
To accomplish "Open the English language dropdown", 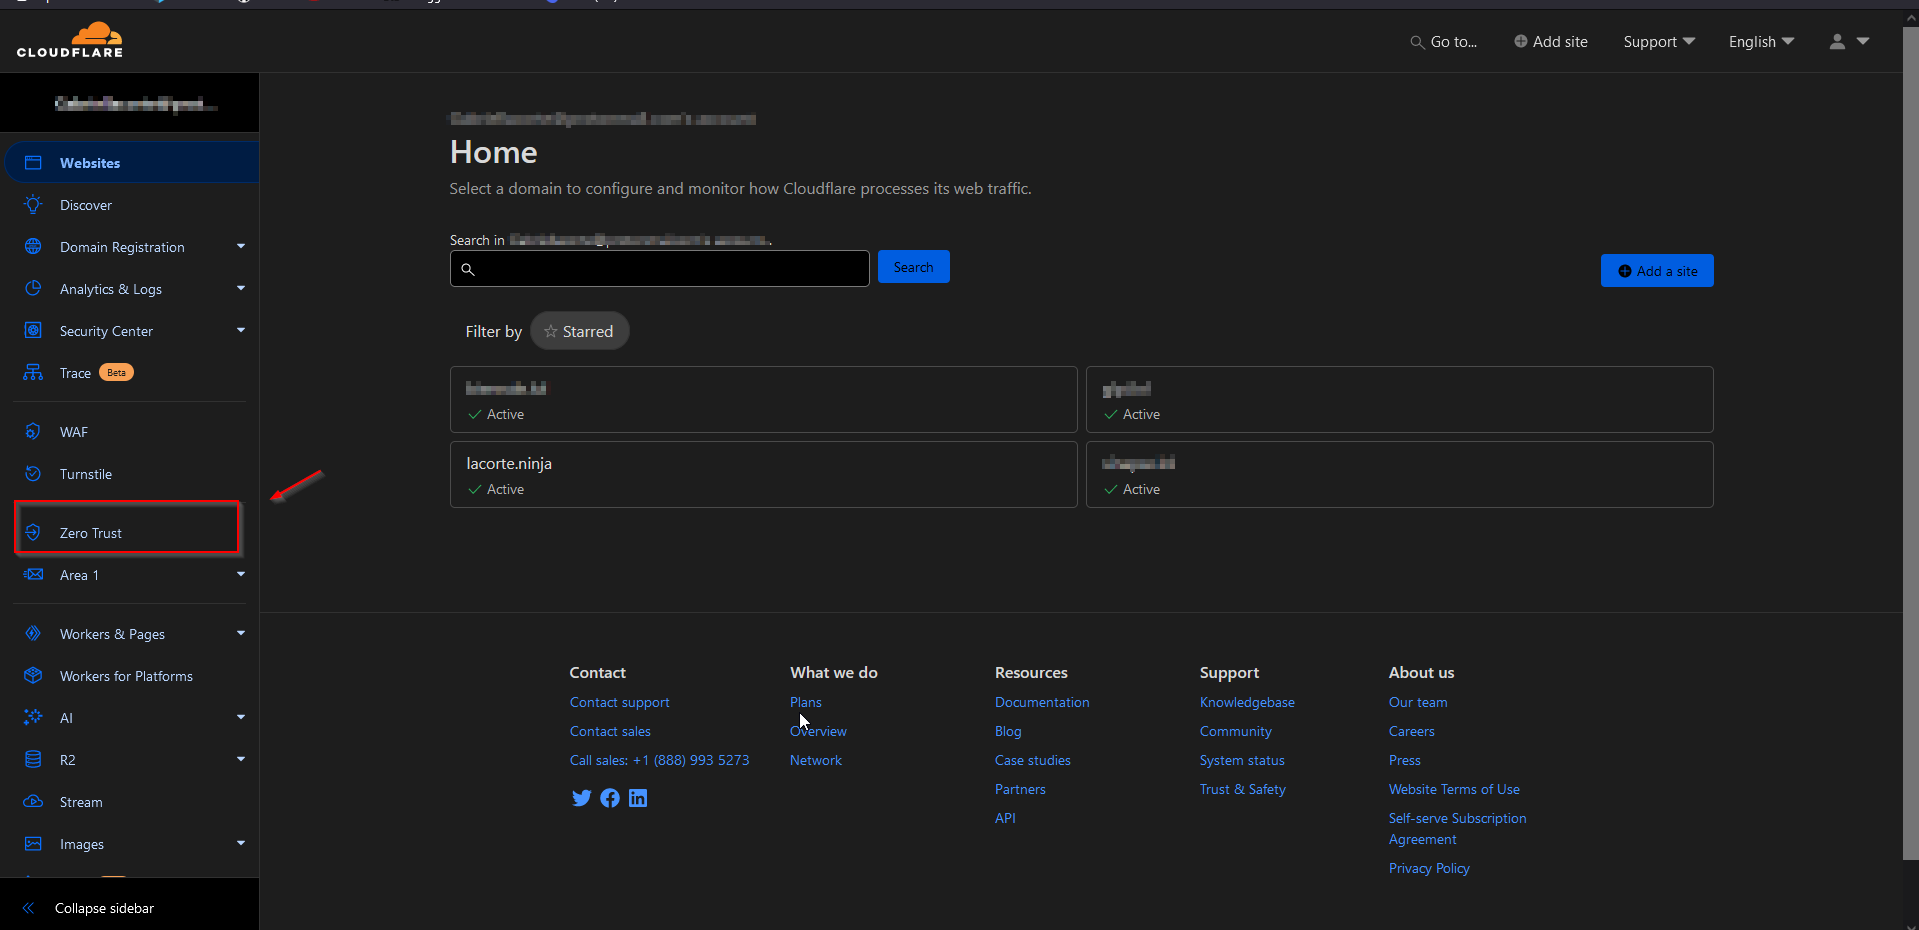I will tap(1760, 42).
